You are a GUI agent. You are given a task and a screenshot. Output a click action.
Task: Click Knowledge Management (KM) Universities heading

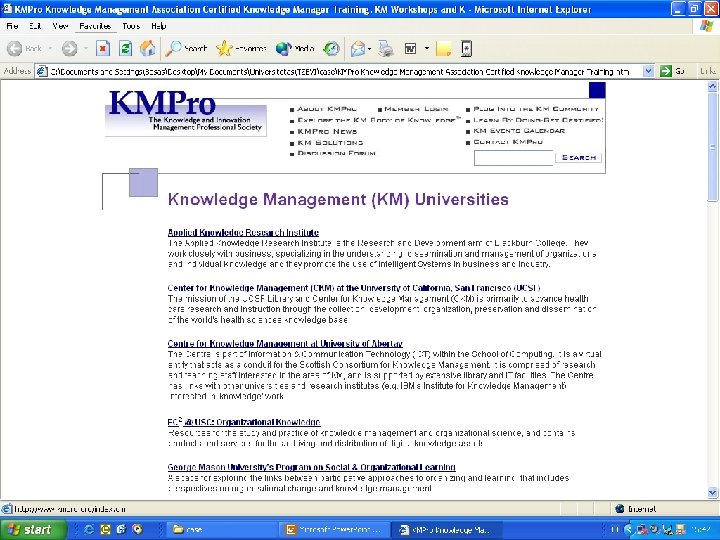coord(338,199)
